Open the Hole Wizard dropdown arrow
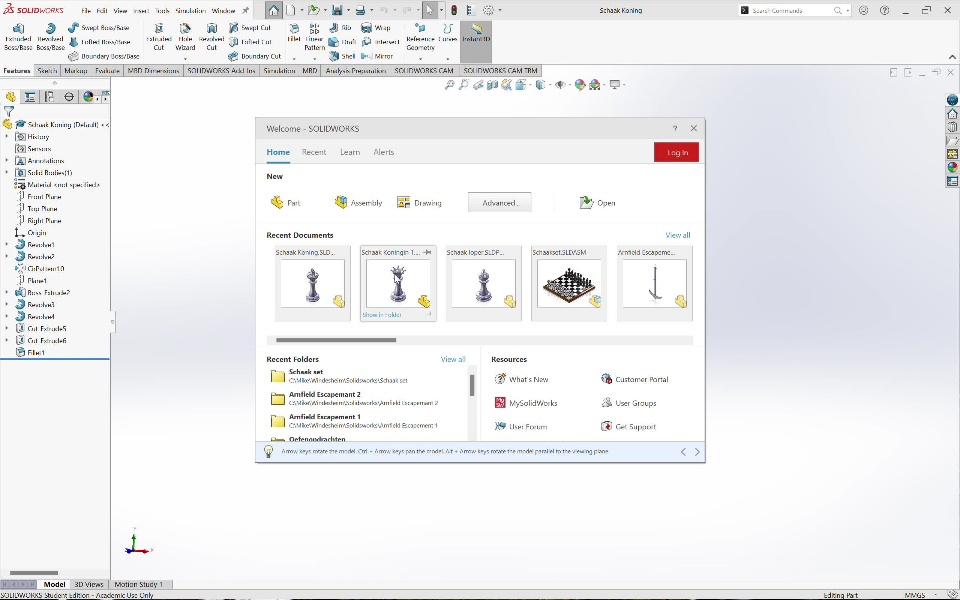Image resolution: width=960 pixels, height=600 pixels. coord(185,59)
